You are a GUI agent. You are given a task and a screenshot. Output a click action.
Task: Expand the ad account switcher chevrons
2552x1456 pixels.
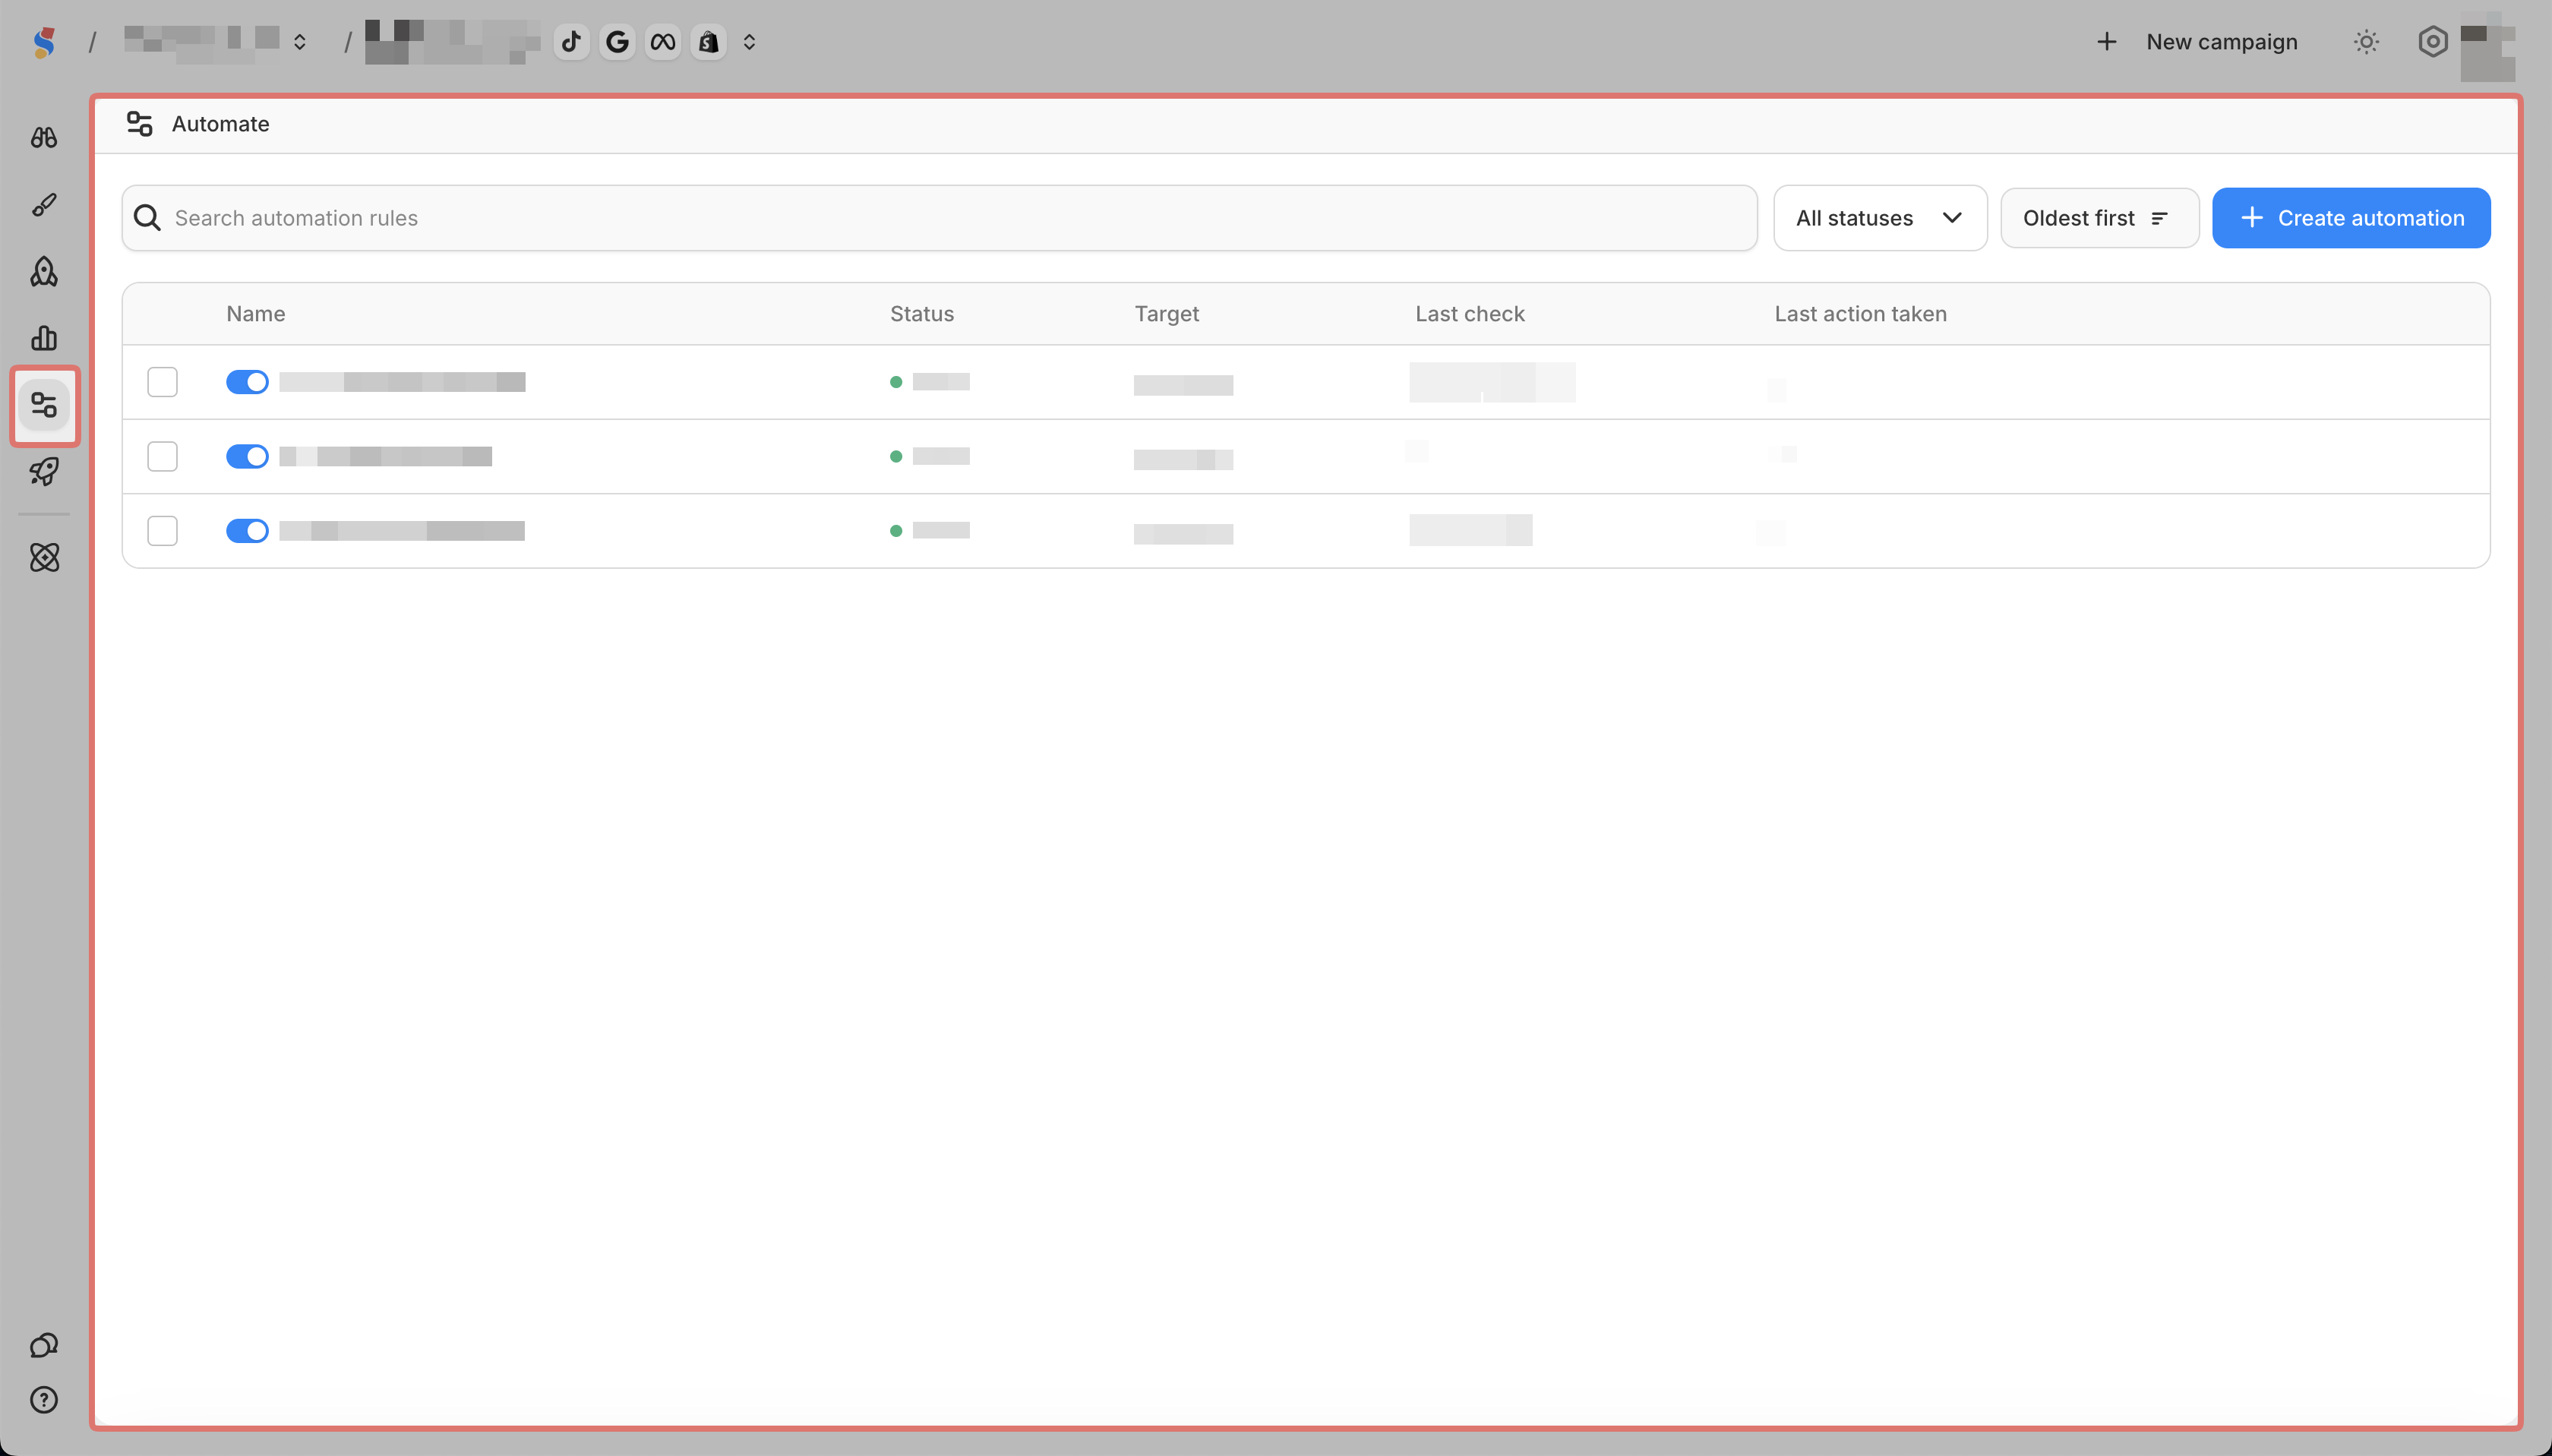(749, 42)
